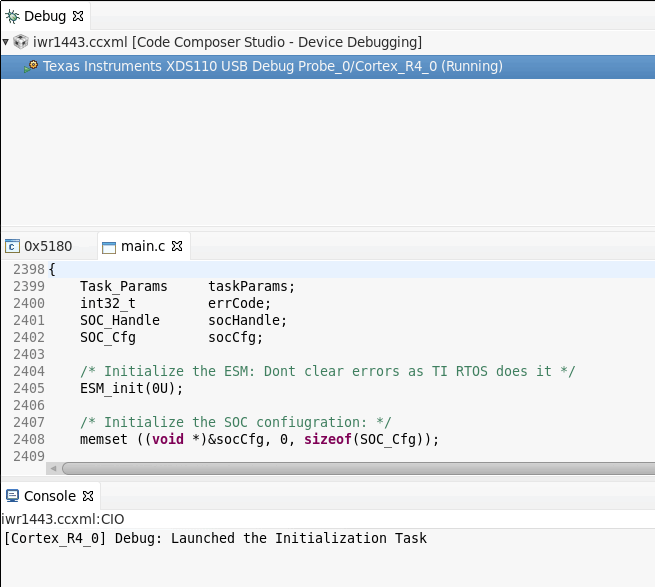Close the main.c editor tab
The height and width of the screenshot is (587, 655).
(x=177, y=246)
